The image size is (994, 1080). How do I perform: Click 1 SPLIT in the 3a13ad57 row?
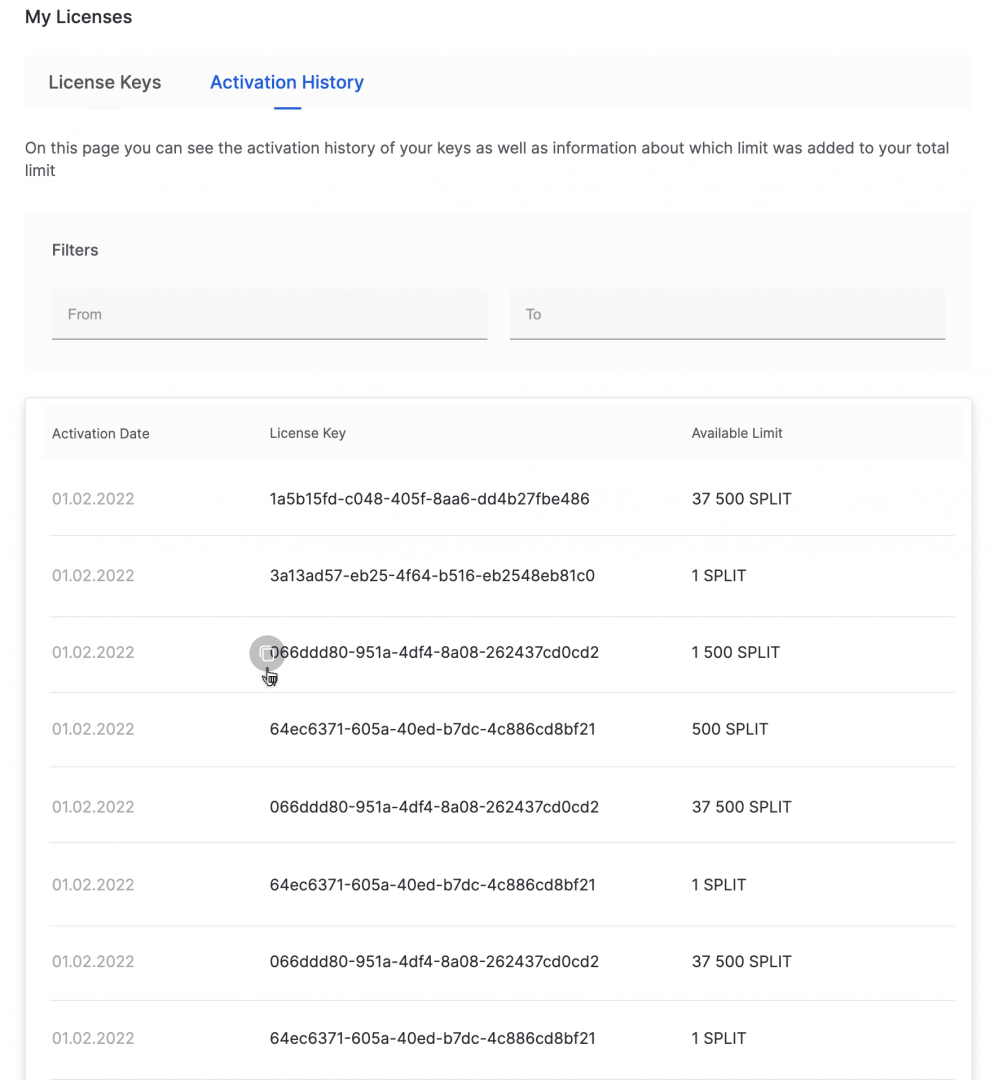pyautogui.click(x=718, y=576)
